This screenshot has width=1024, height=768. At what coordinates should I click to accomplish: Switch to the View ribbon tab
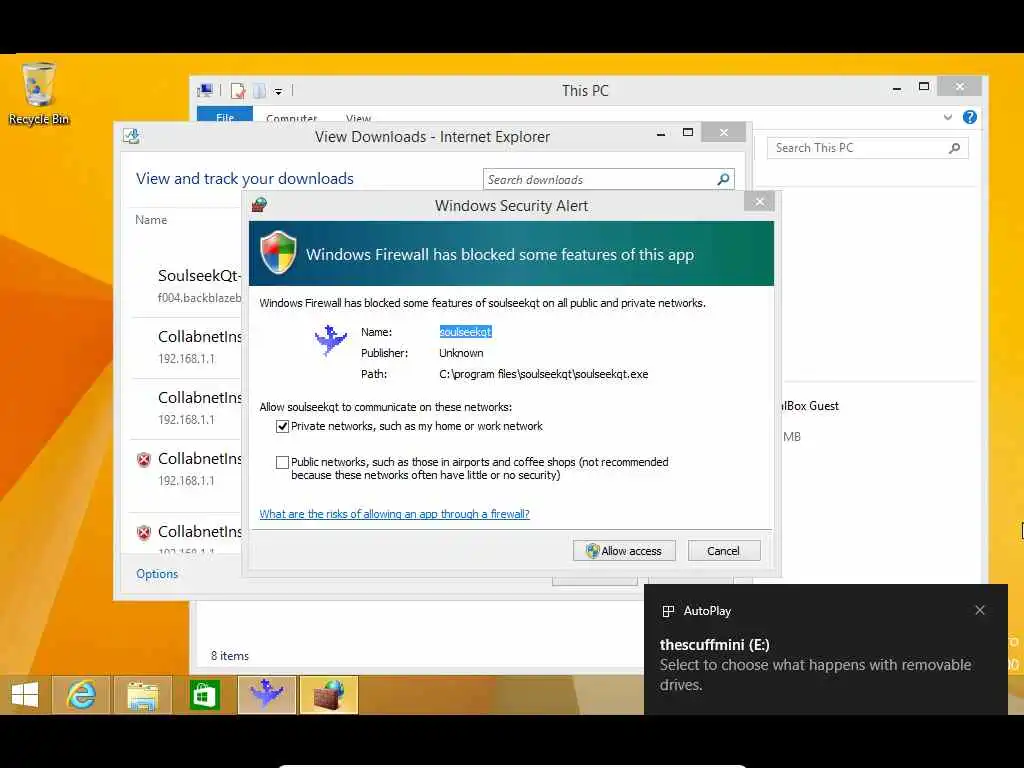click(359, 118)
